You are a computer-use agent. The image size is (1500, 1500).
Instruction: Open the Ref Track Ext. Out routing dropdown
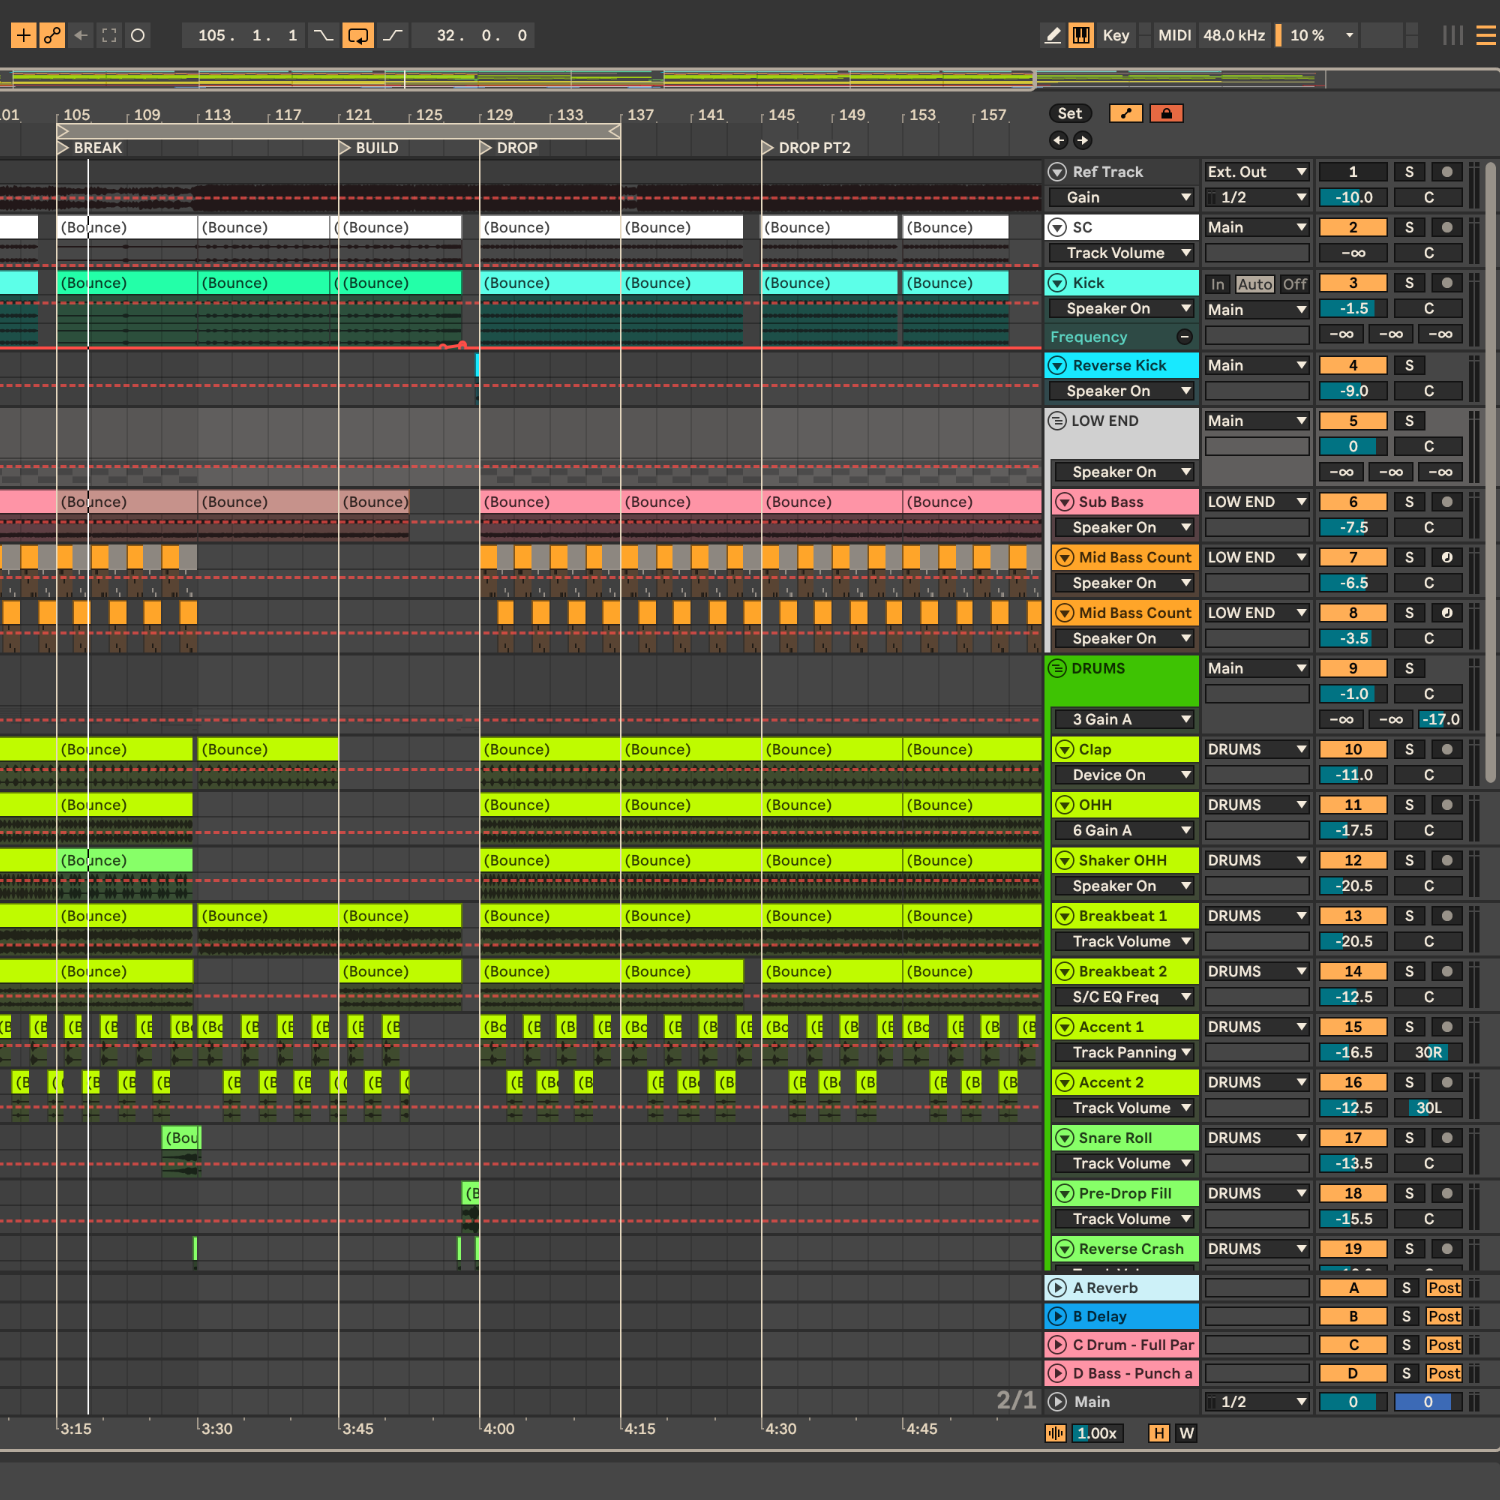1256,172
